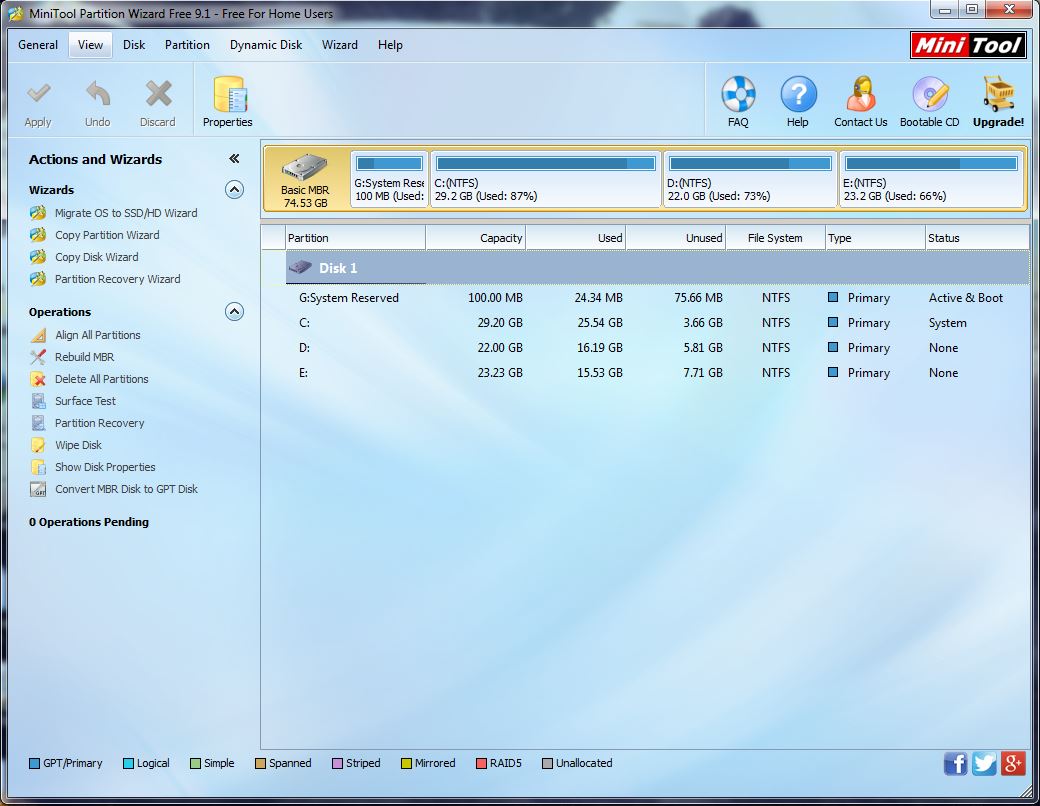Viewport: 1040px width, 806px height.
Task: Open the Twitter social icon
Action: click(x=984, y=764)
